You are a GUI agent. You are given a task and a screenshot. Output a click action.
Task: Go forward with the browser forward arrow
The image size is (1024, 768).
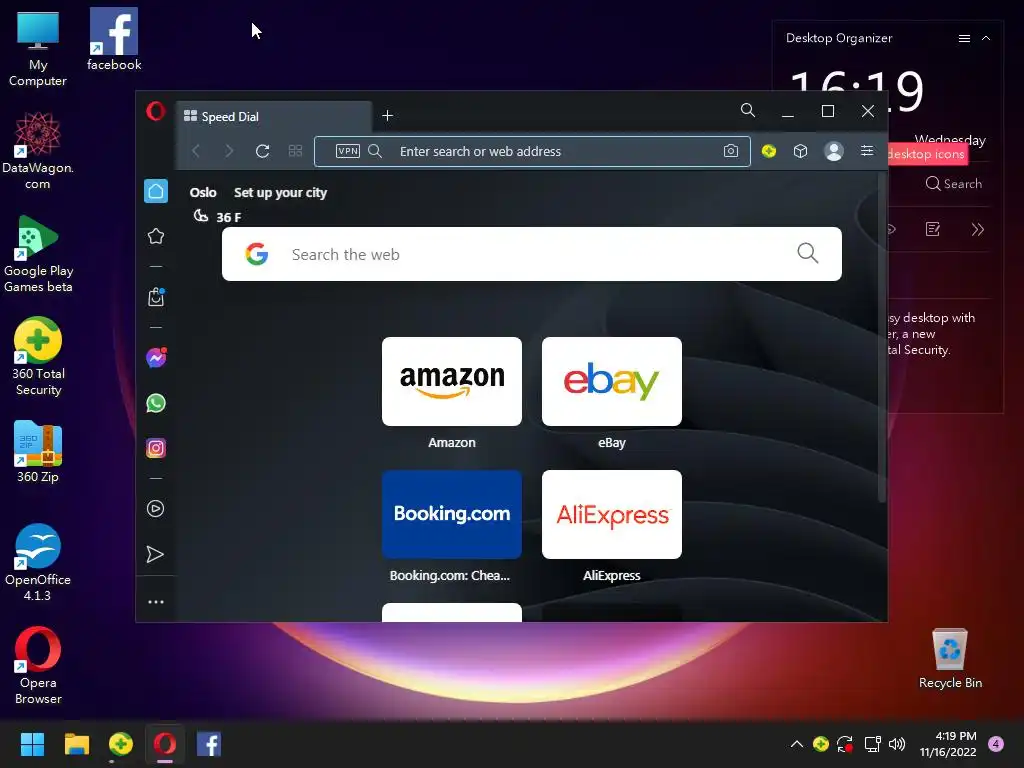click(229, 152)
